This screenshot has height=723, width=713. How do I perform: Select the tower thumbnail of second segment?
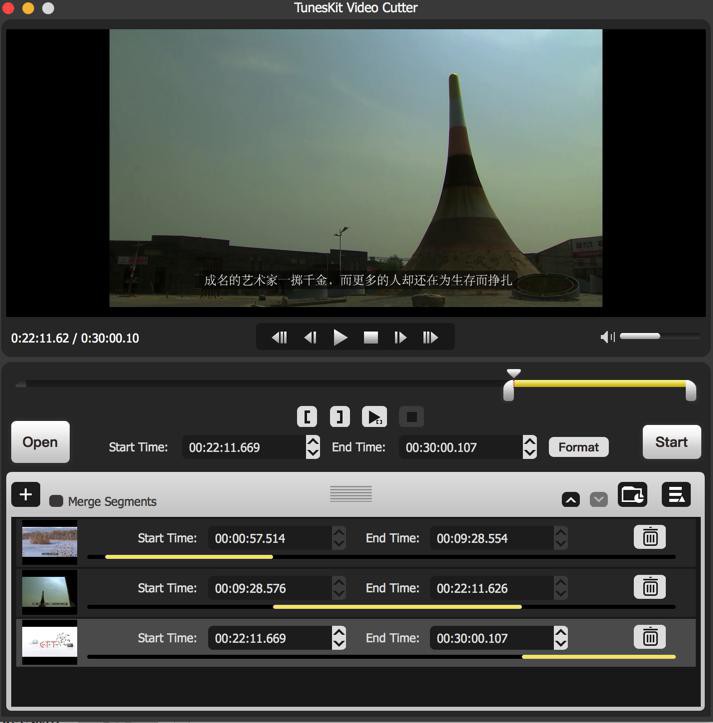coord(50,592)
